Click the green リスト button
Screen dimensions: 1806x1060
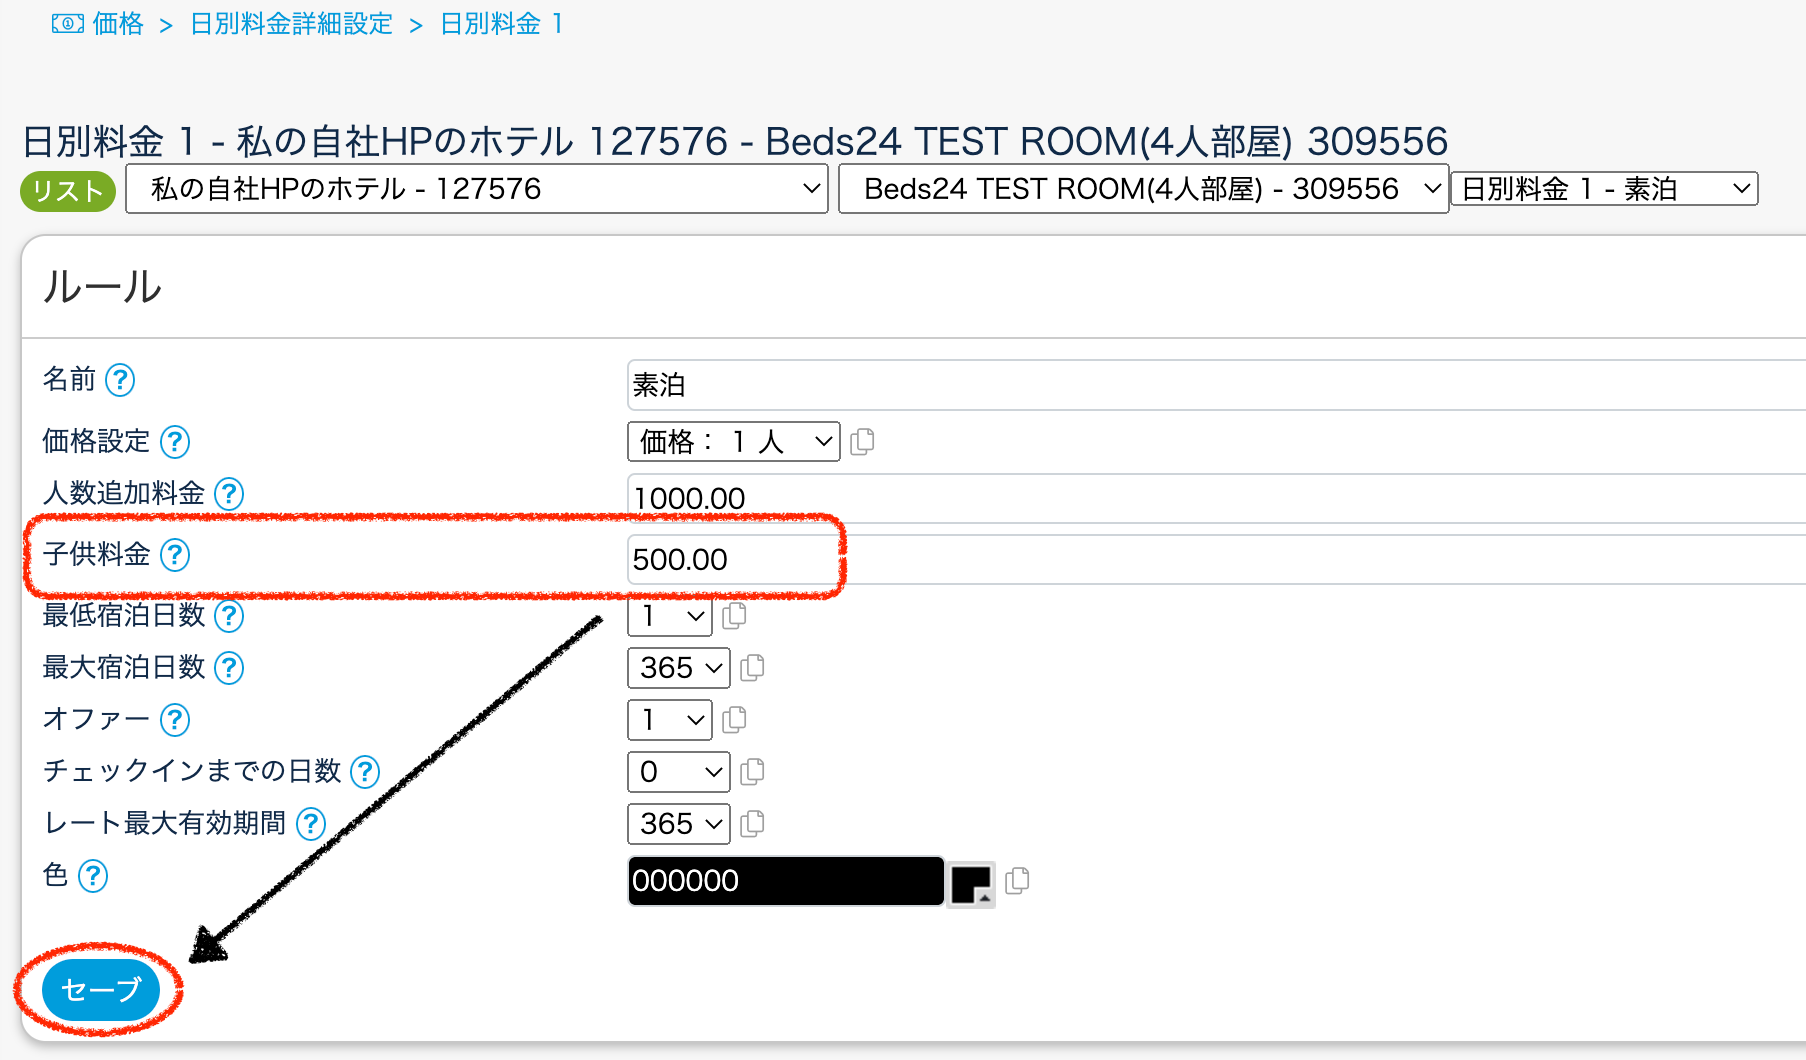coord(67,190)
